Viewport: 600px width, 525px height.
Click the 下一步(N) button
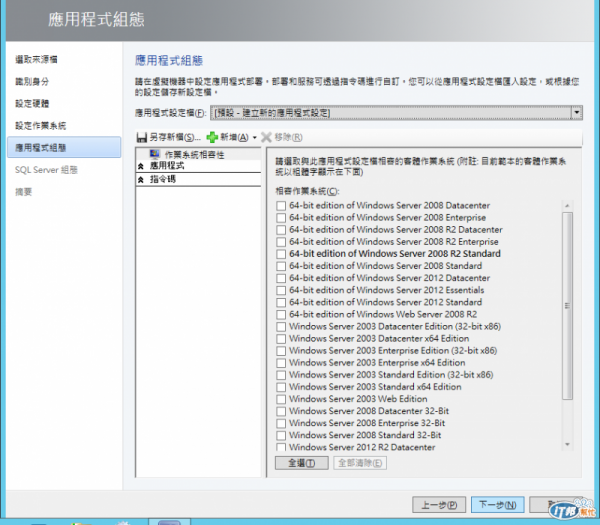click(497, 505)
